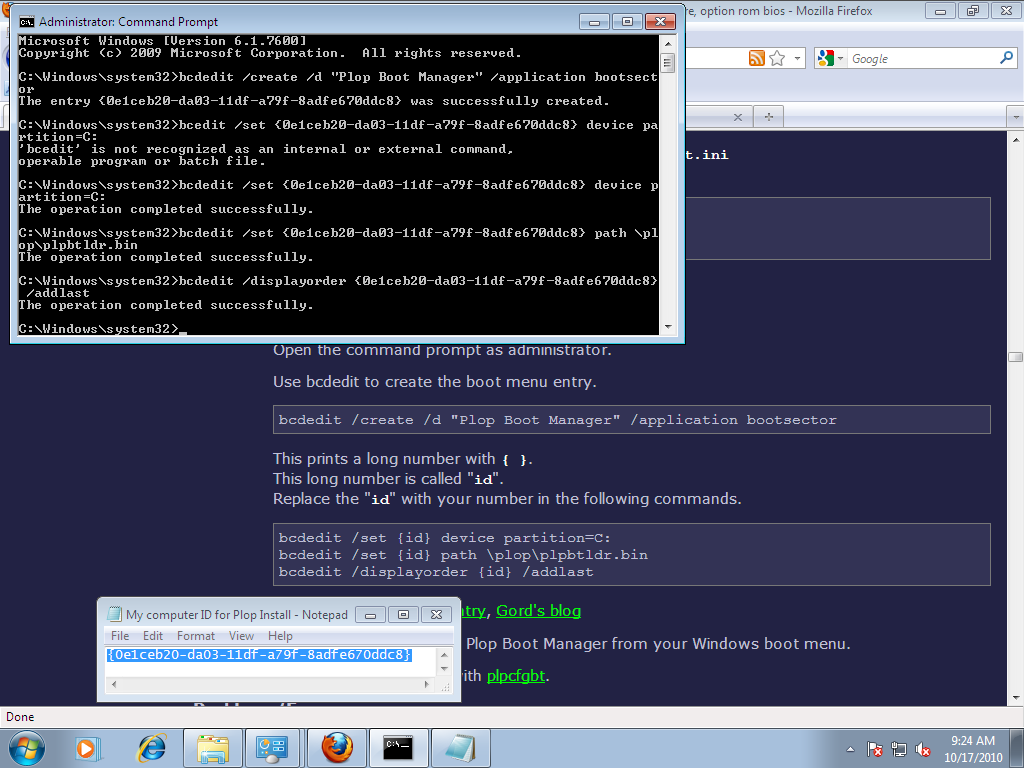This screenshot has width=1024, height=768.
Task: Open Action Center flag icon in tray
Action: point(874,749)
